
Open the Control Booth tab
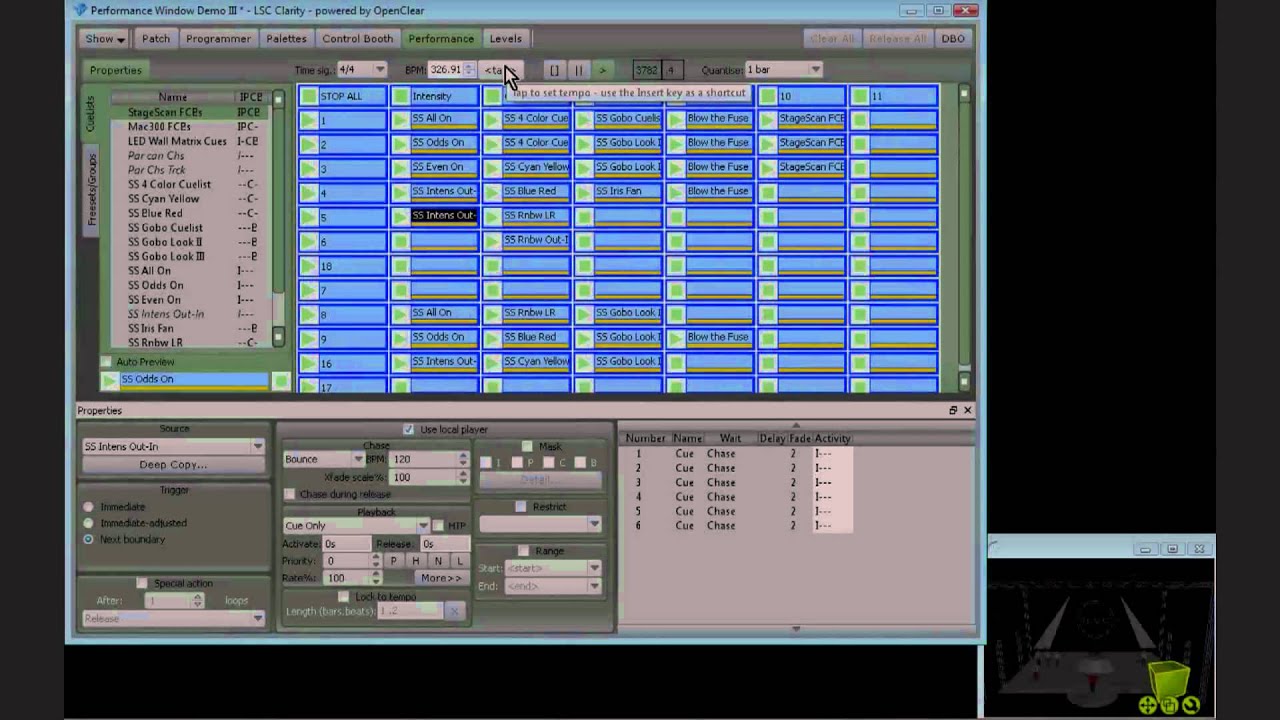(x=357, y=39)
